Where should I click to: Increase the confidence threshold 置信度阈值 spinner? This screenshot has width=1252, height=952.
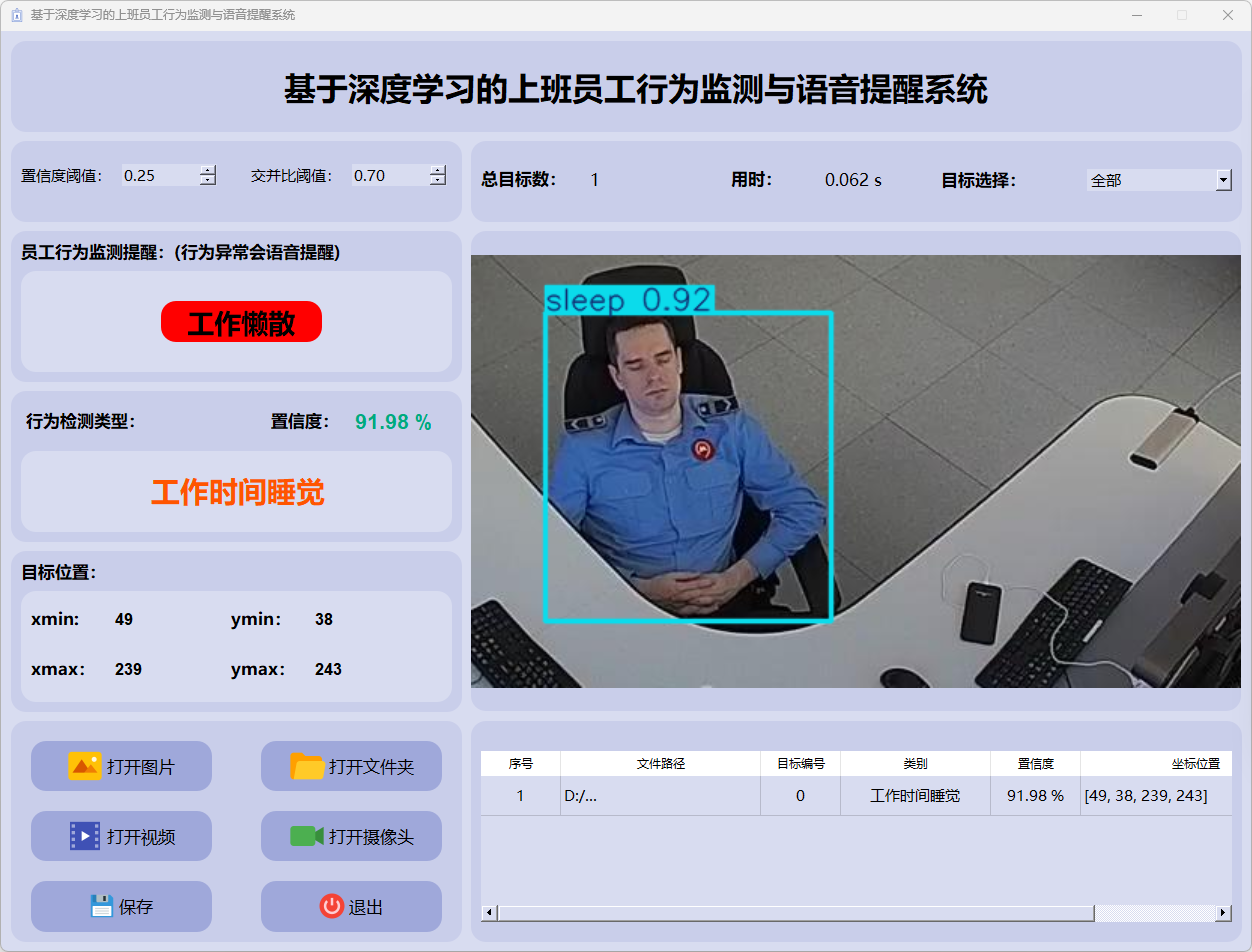point(208,170)
